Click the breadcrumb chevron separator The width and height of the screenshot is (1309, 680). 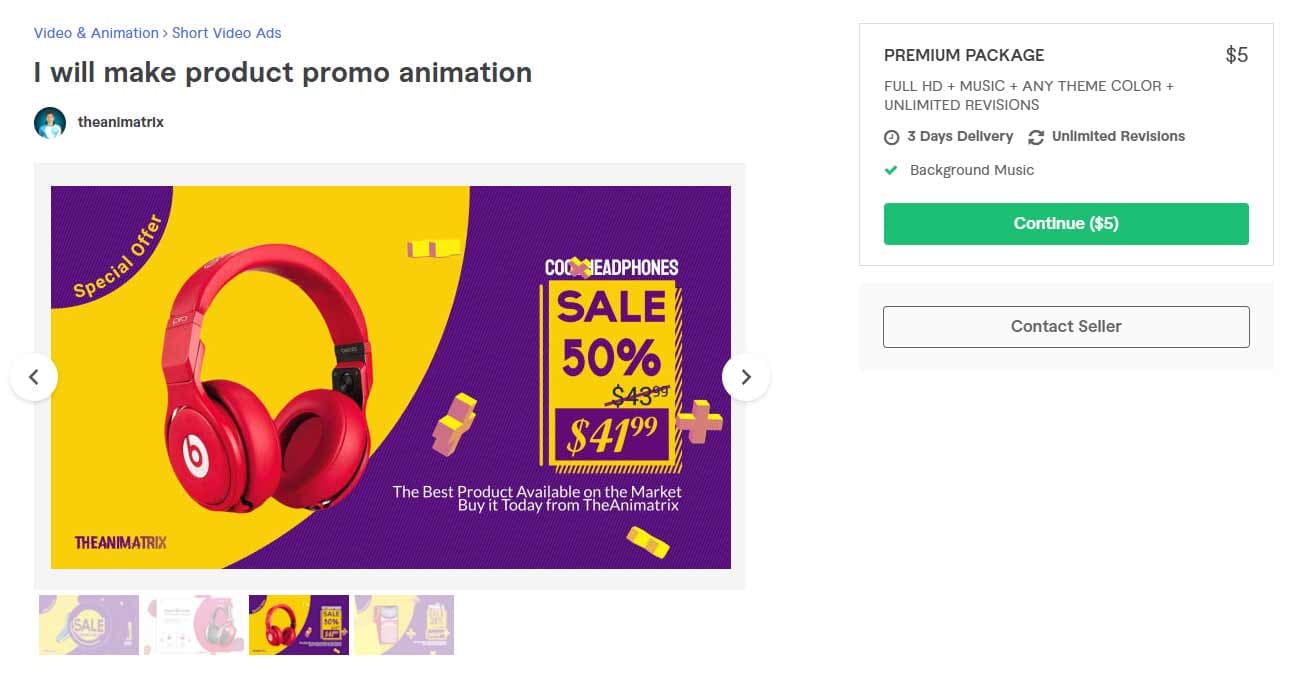pos(165,33)
